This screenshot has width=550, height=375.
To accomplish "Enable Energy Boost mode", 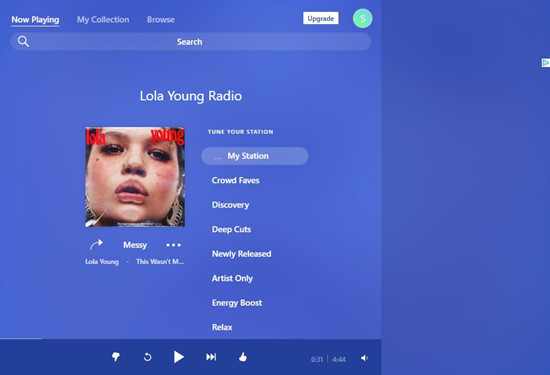I will coord(237,303).
